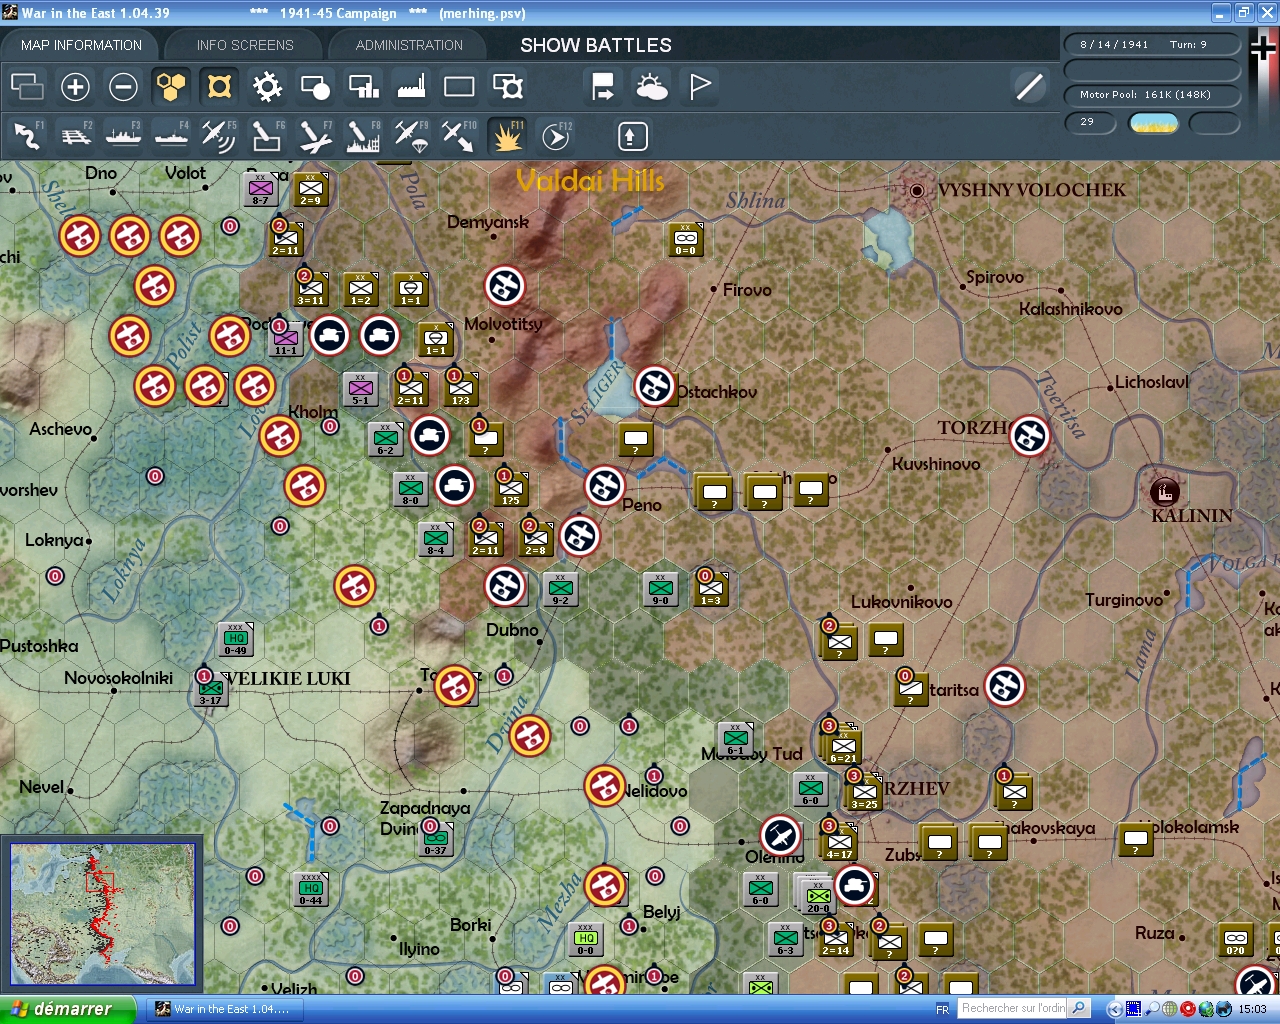Click the pennant flag icon
Screen dimensions: 1280x1024
[x=700, y=87]
